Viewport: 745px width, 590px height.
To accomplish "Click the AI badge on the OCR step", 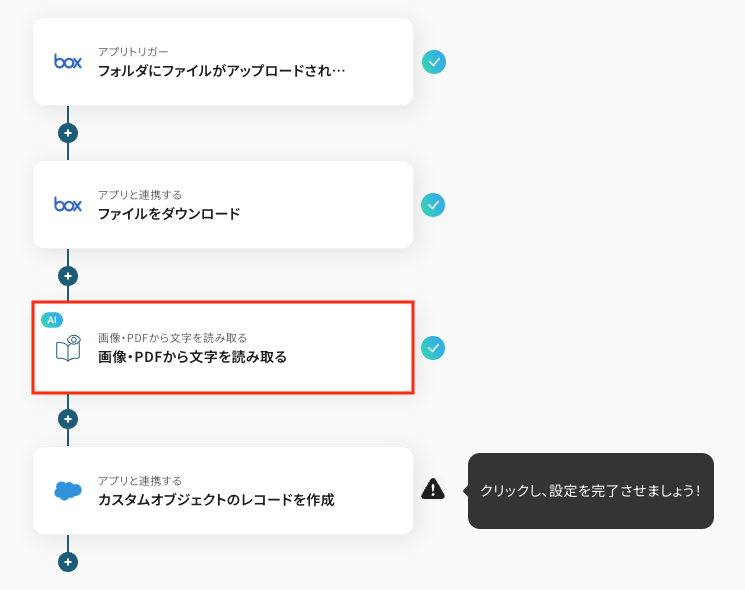I will click(x=52, y=320).
